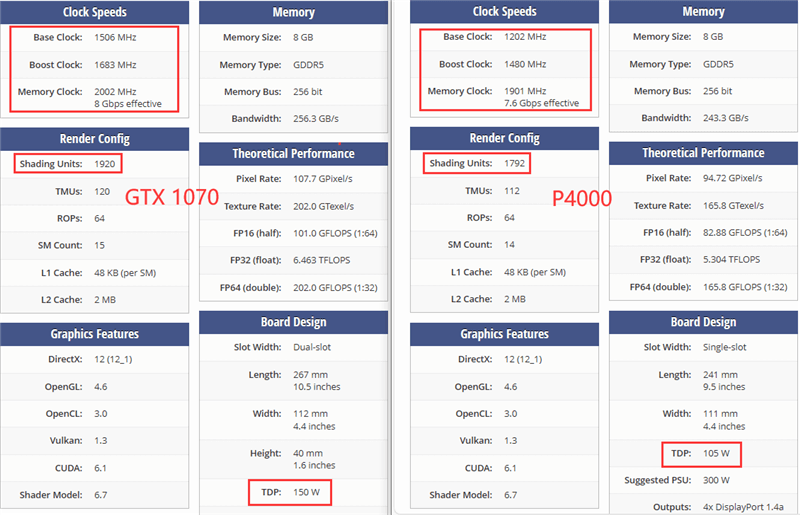Image resolution: width=800 pixels, height=515 pixels.
Task: Click Theoretical Performance header in P4000 specs
Action: (703, 153)
